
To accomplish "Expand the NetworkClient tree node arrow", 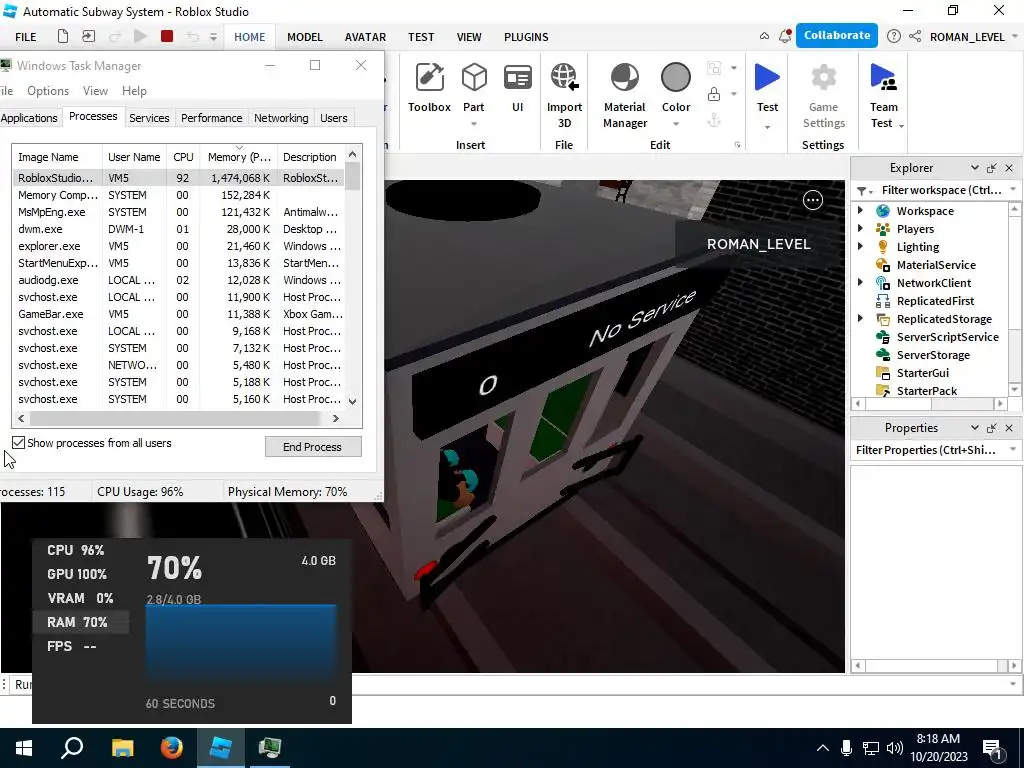I will point(860,282).
